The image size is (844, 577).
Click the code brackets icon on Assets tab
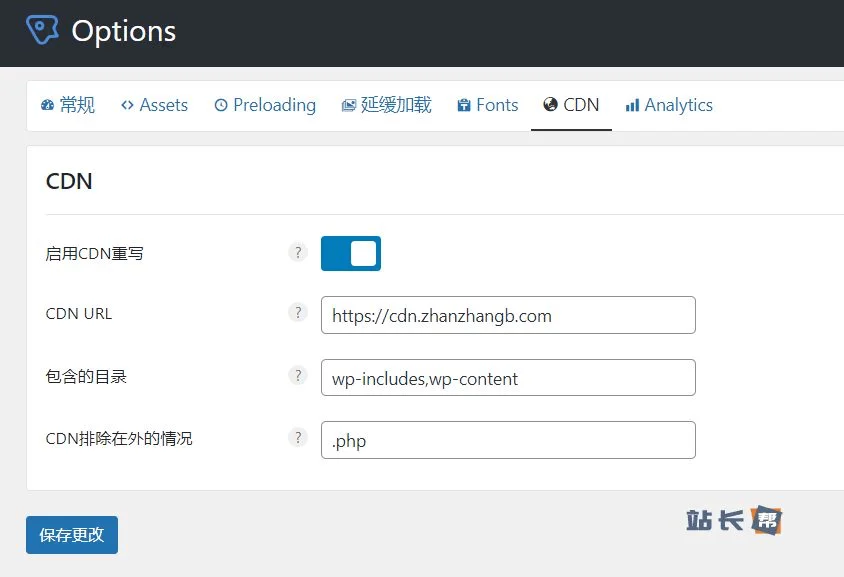pos(127,105)
